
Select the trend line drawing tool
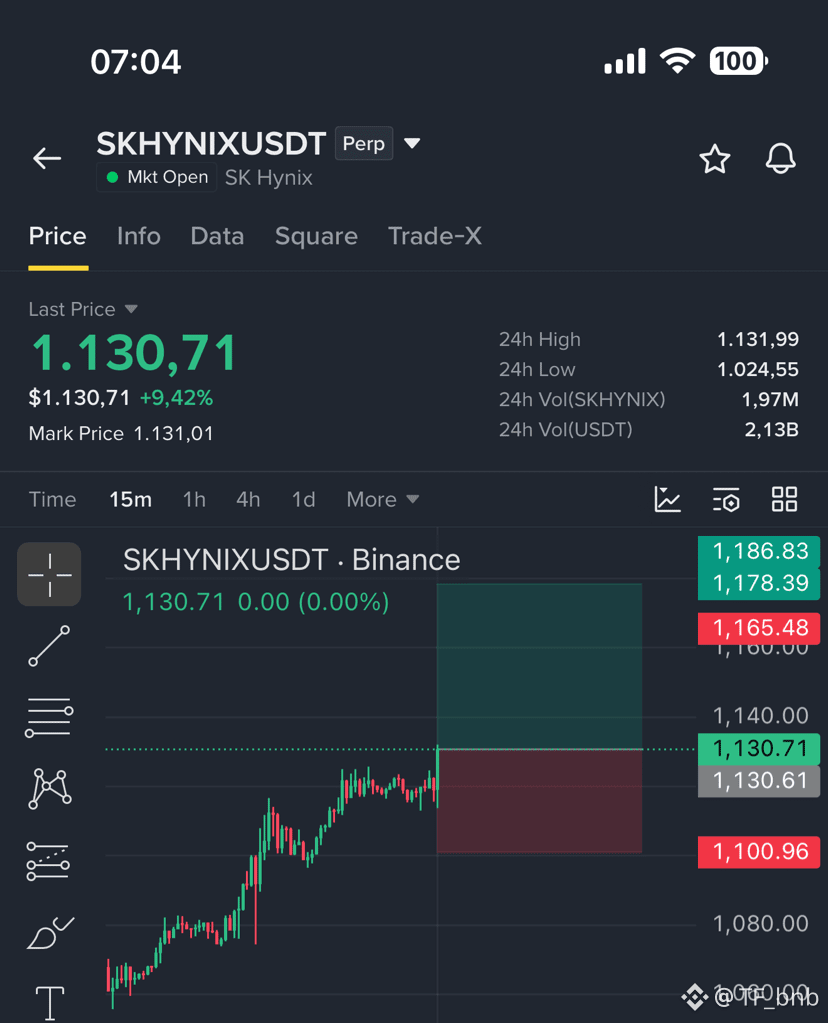pyautogui.click(x=49, y=646)
